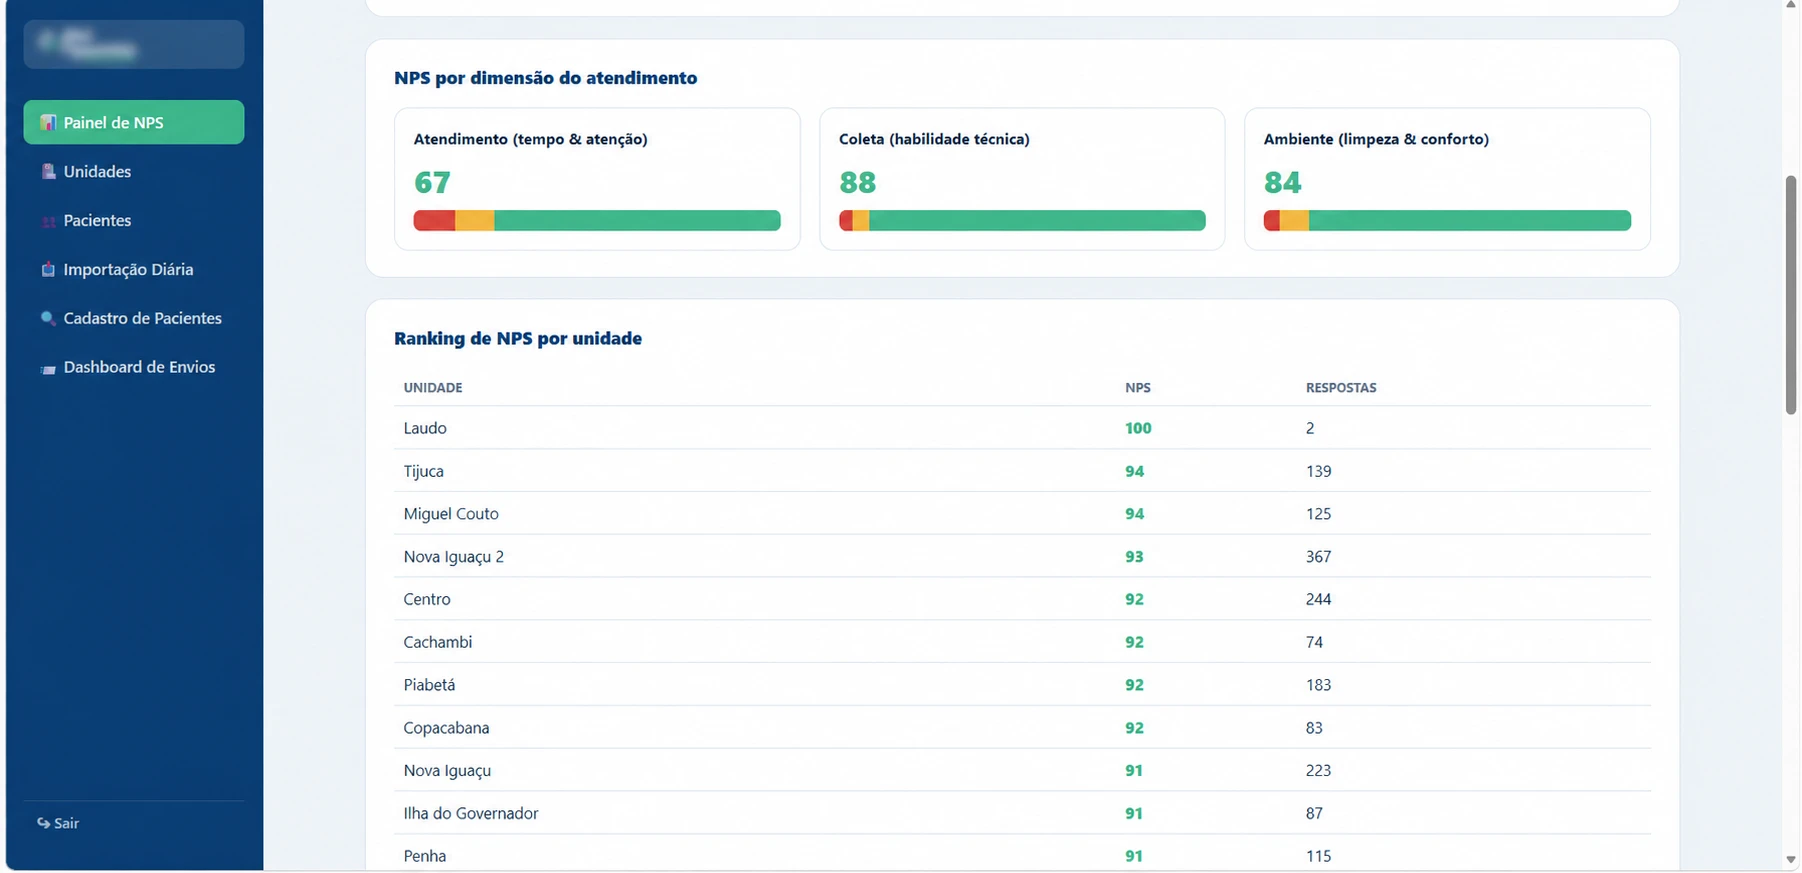Click the Piabetá unit name
Viewport: 1802px width, 873px height.
(x=429, y=685)
